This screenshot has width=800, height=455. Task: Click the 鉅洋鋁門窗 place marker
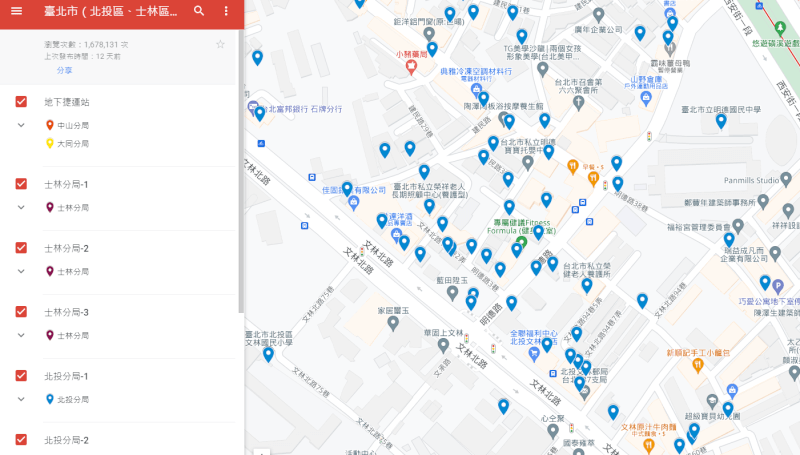coord(429,34)
